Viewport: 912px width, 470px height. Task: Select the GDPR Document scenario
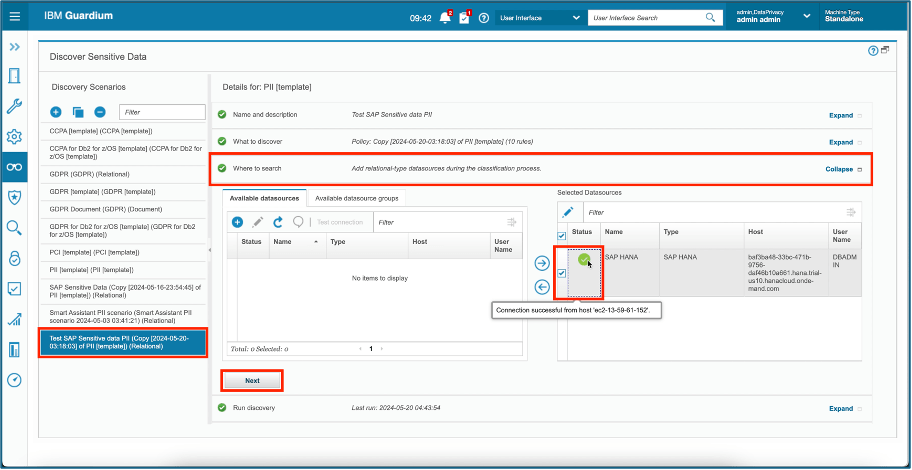click(122, 209)
